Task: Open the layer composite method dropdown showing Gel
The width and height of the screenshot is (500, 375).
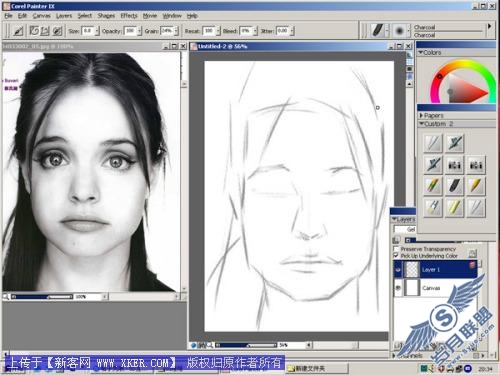Action: (405, 229)
